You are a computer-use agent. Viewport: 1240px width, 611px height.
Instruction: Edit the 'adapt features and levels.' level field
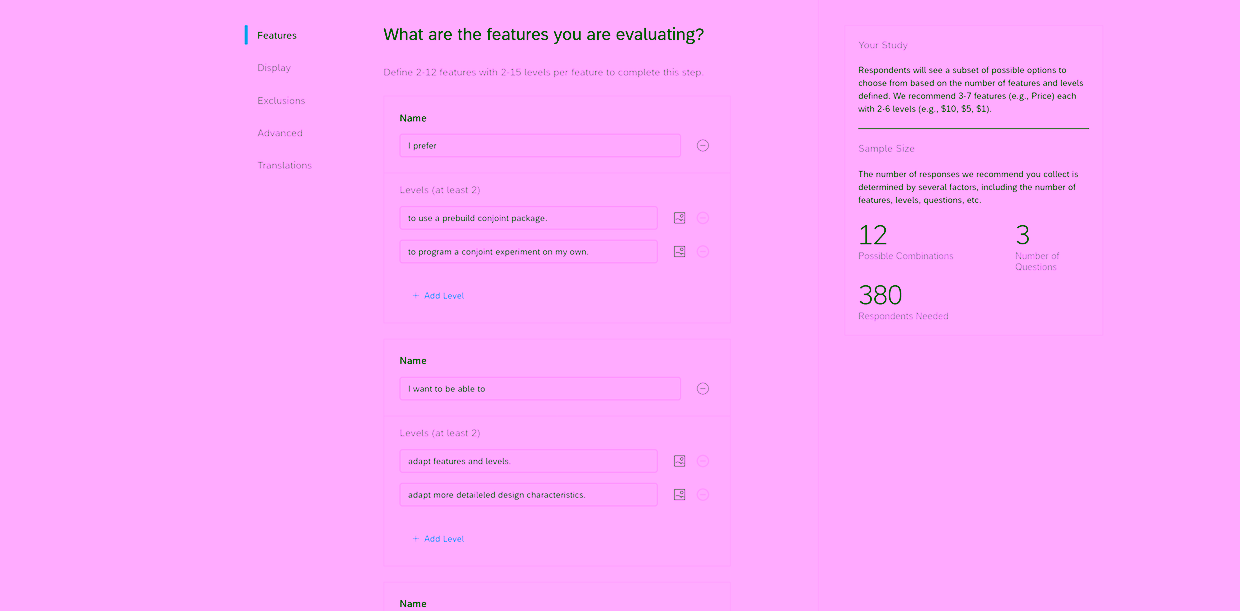[528, 461]
